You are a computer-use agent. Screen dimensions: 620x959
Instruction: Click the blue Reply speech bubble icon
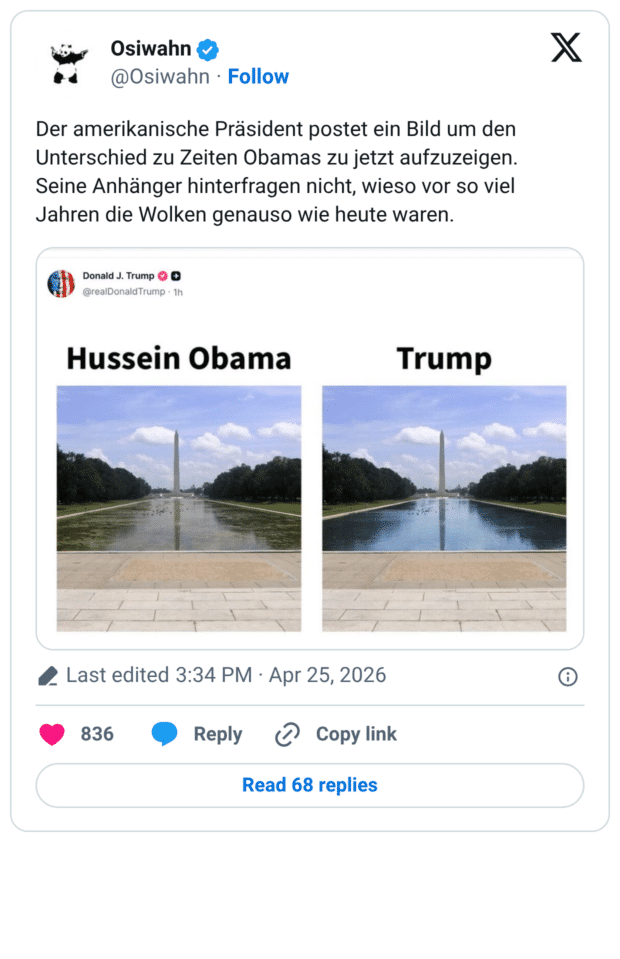pyautogui.click(x=163, y=734)
